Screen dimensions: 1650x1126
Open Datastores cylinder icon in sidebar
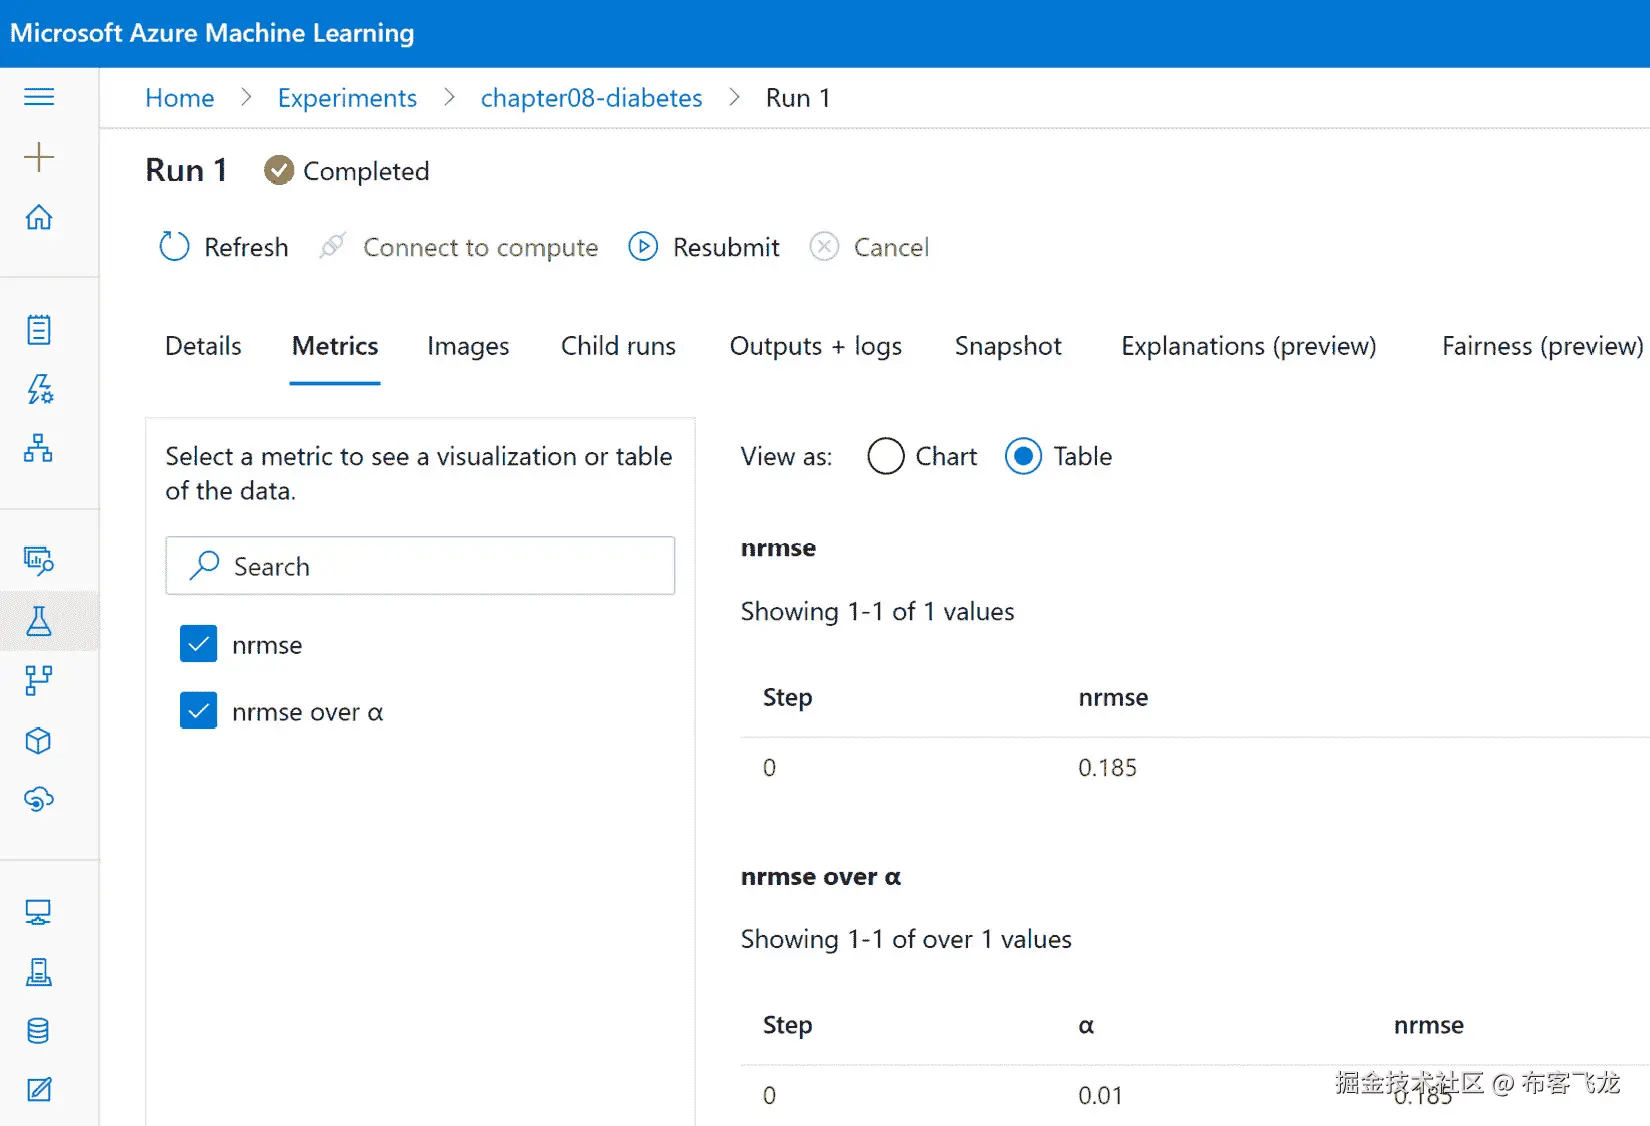coord(39,1031)
